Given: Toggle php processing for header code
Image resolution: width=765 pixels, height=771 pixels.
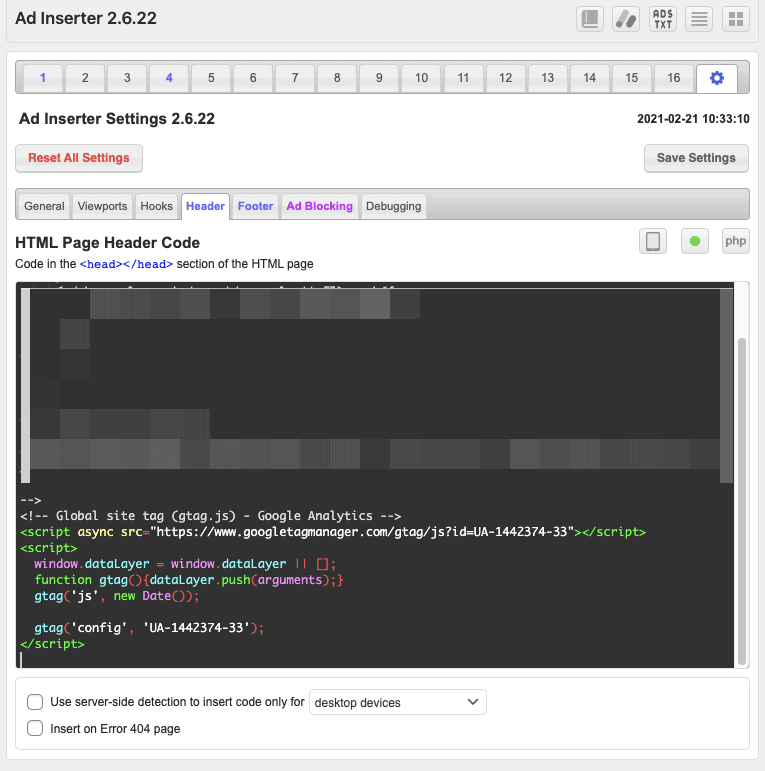Looking at the screenshot, I should 736,241.
